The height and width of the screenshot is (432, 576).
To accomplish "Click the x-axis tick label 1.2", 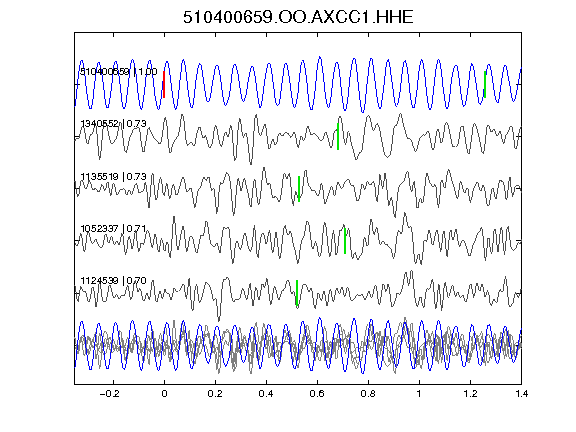I will tap(470, 394).
